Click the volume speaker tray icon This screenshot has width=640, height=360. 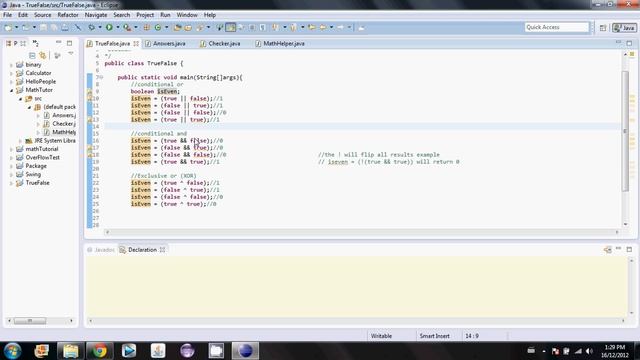(x=589, y=351)
